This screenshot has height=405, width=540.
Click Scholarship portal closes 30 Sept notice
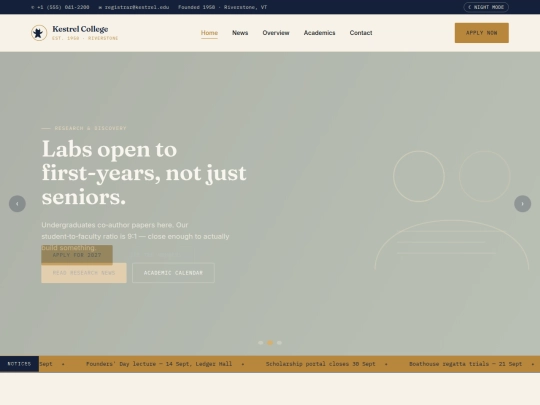(321, 364)
